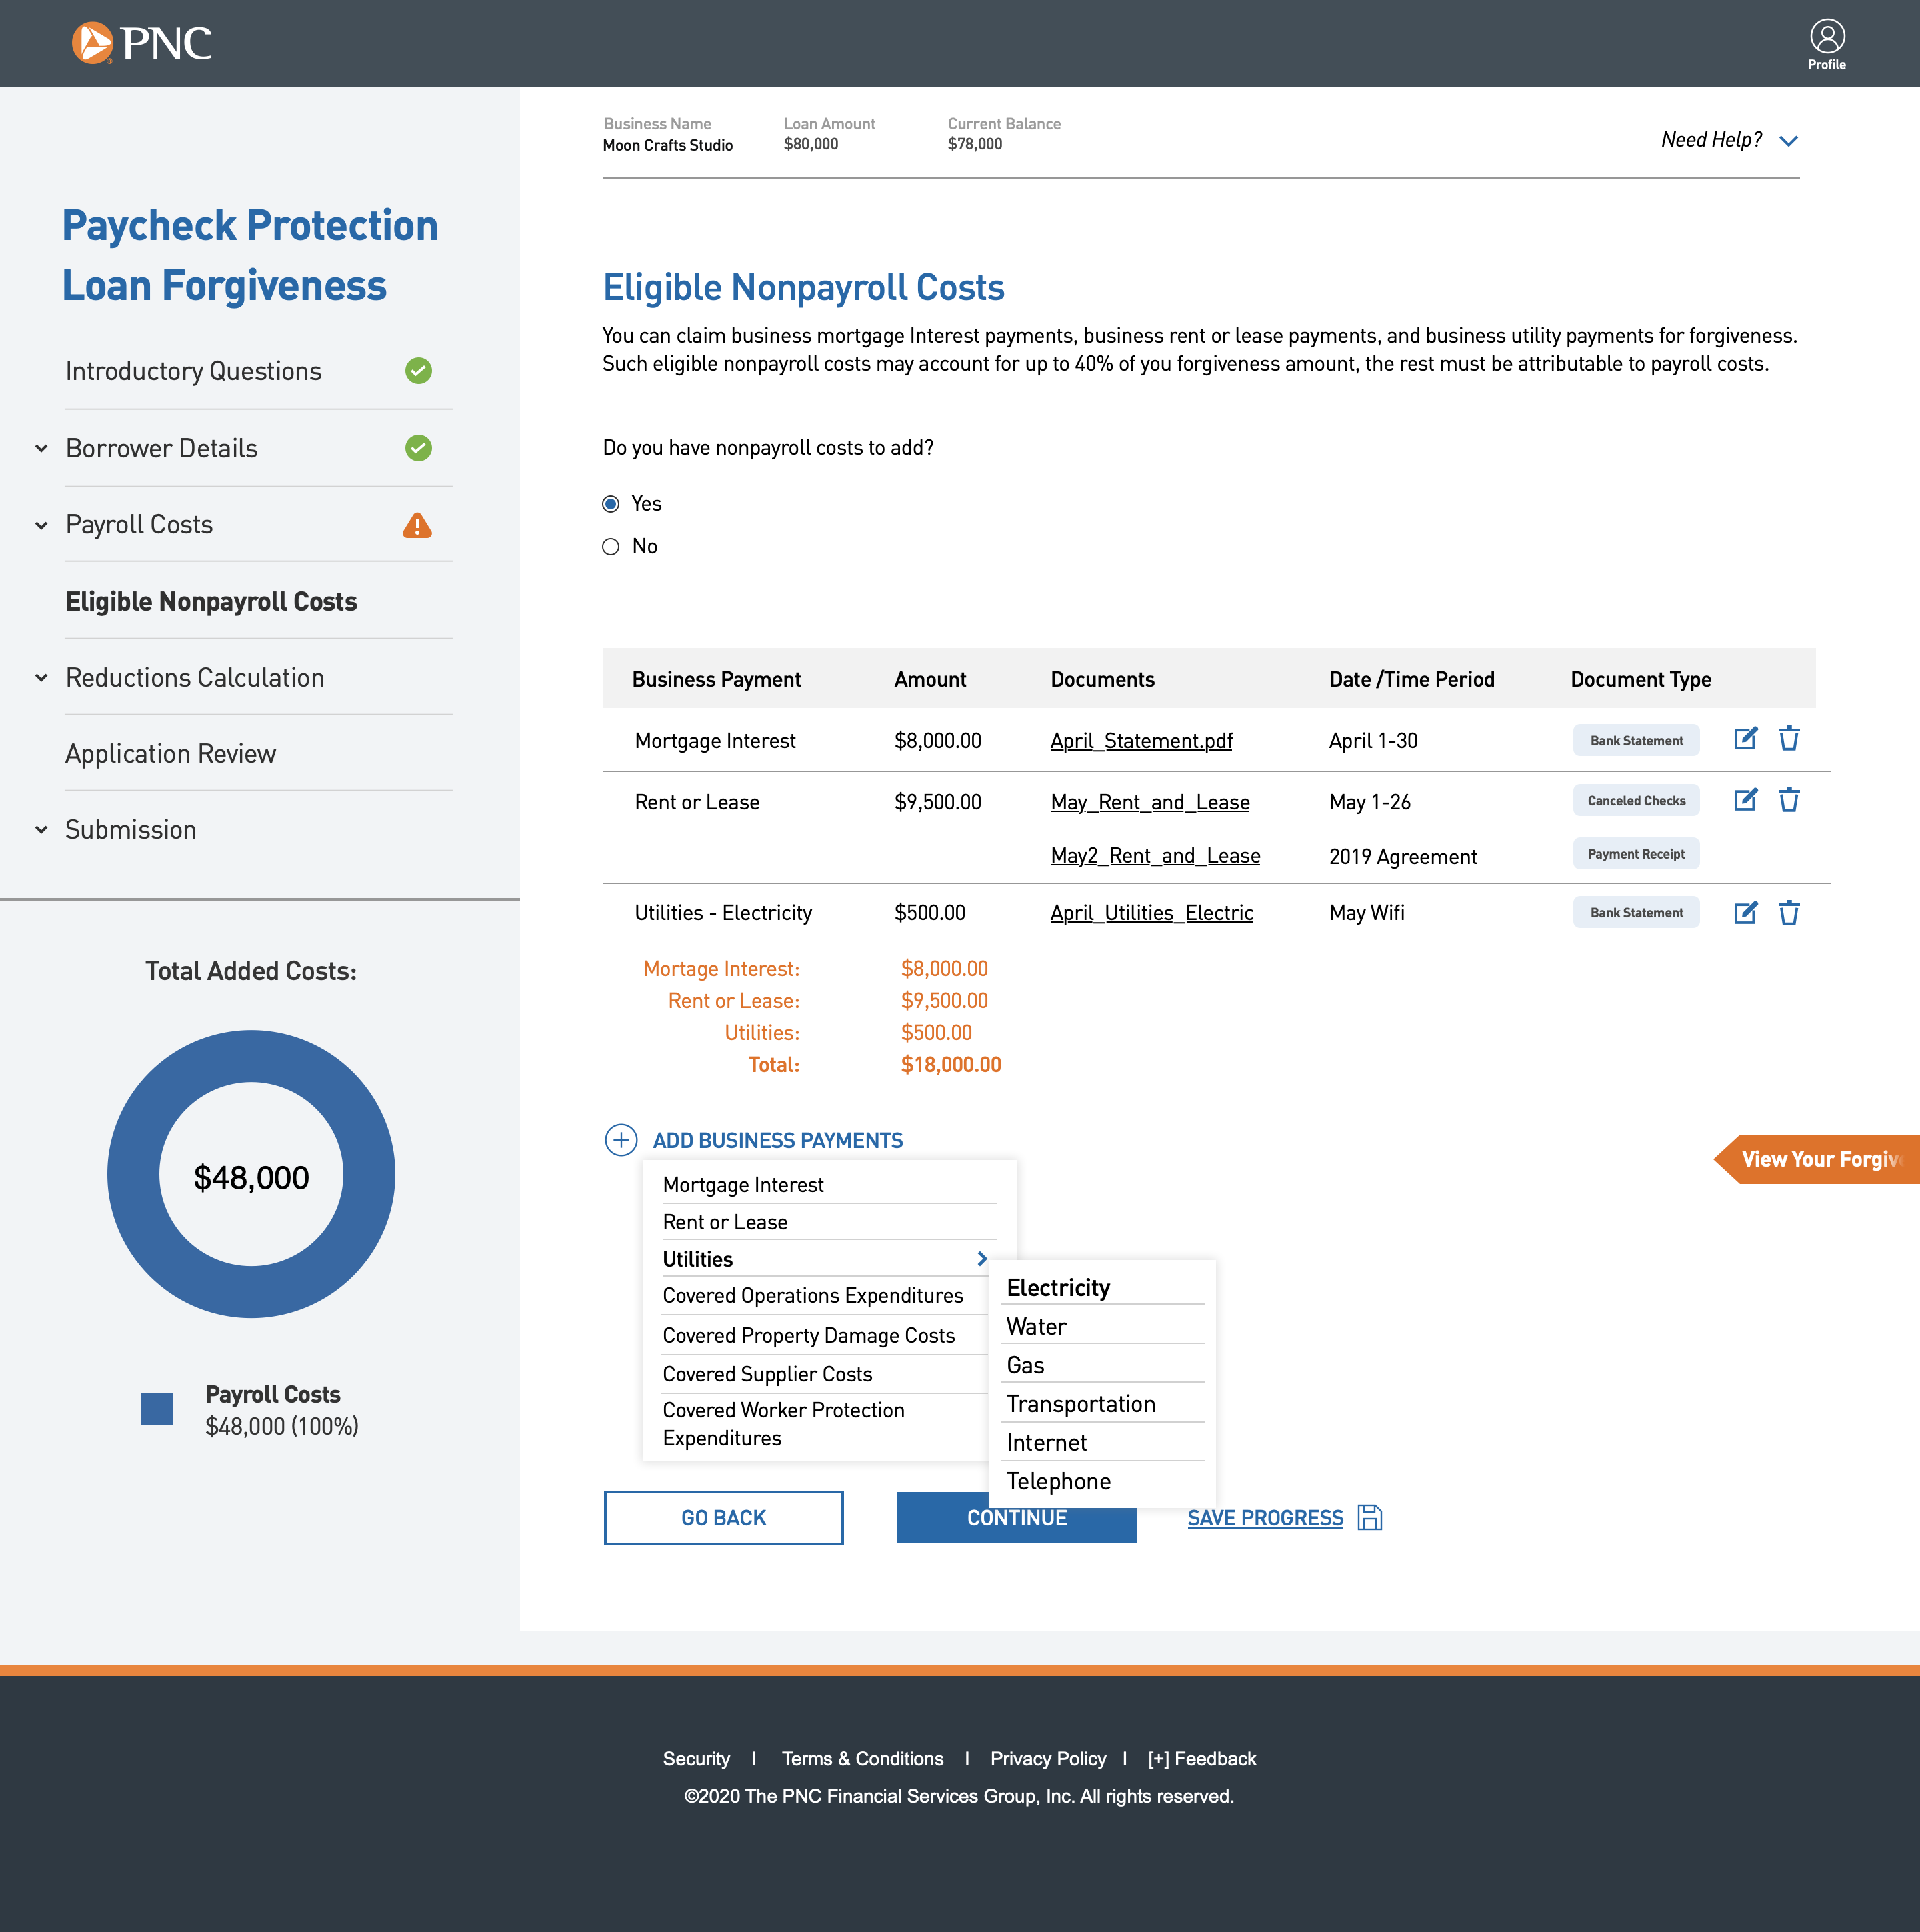Click the plus icon for adding payments
Image resolution: width=1920 pixels, height=1932 pixels.
[621, 1140]
